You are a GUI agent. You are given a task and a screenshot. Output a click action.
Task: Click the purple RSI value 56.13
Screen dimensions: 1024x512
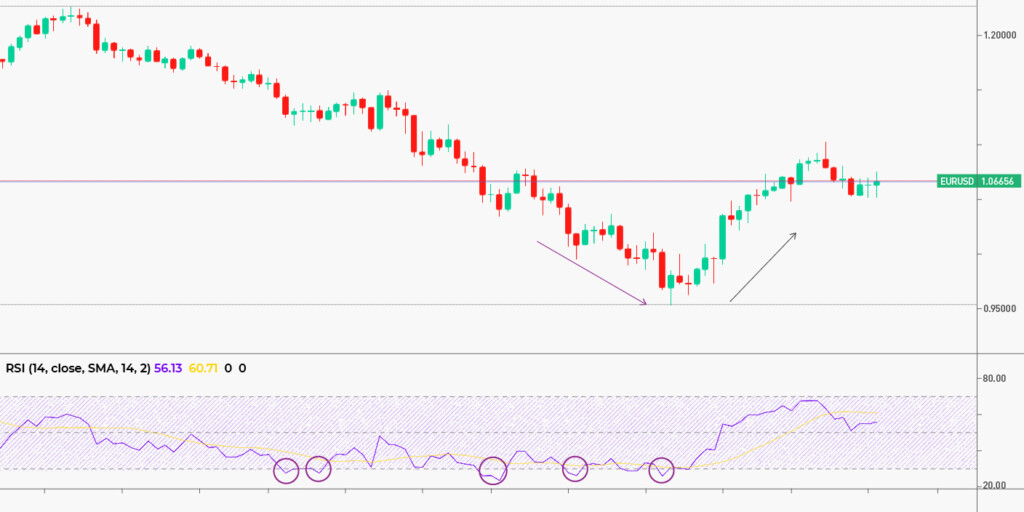point(169,368)
